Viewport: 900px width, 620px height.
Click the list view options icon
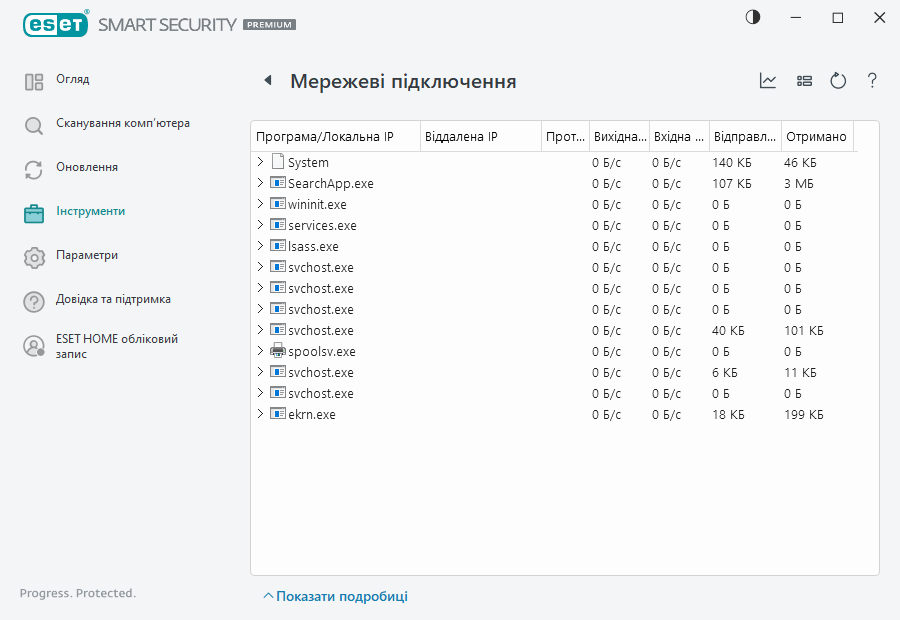point(804,81)
